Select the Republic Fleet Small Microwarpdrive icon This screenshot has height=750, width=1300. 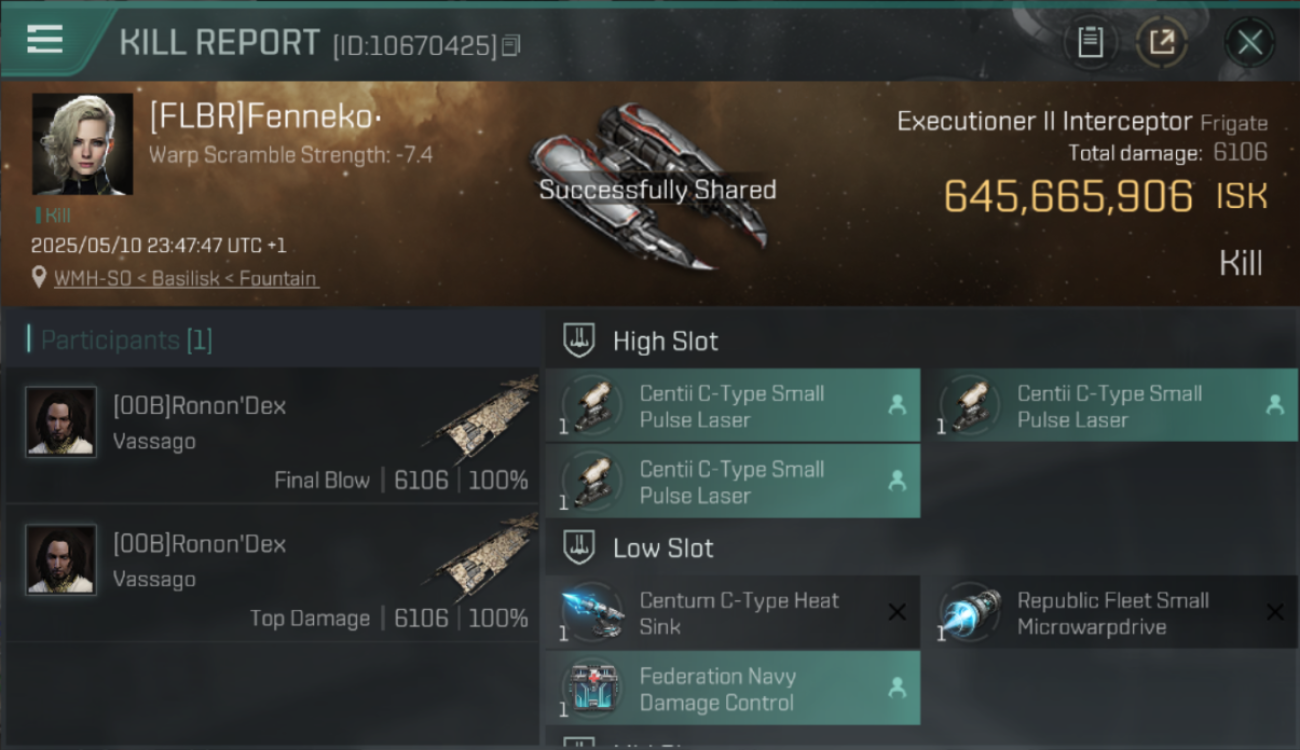(970, 613)
